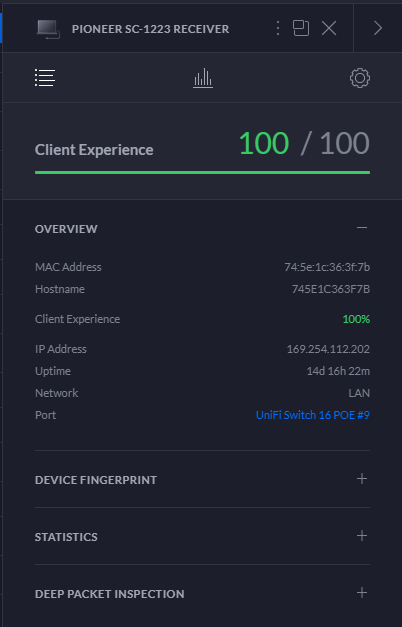This screenshot has height=627, width=402.
Task: Click the green 100% client experience value
Action: (x=356, y=319)
